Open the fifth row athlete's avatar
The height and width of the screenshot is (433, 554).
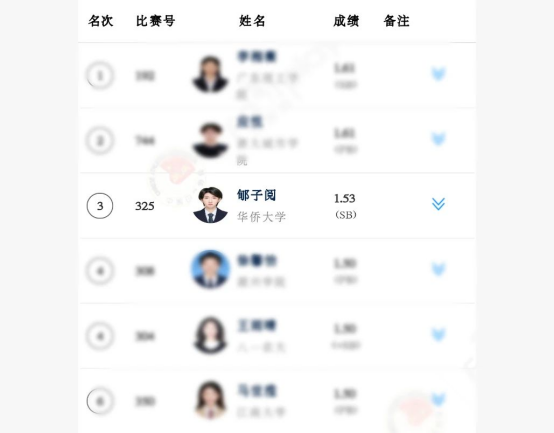(210, 335)
